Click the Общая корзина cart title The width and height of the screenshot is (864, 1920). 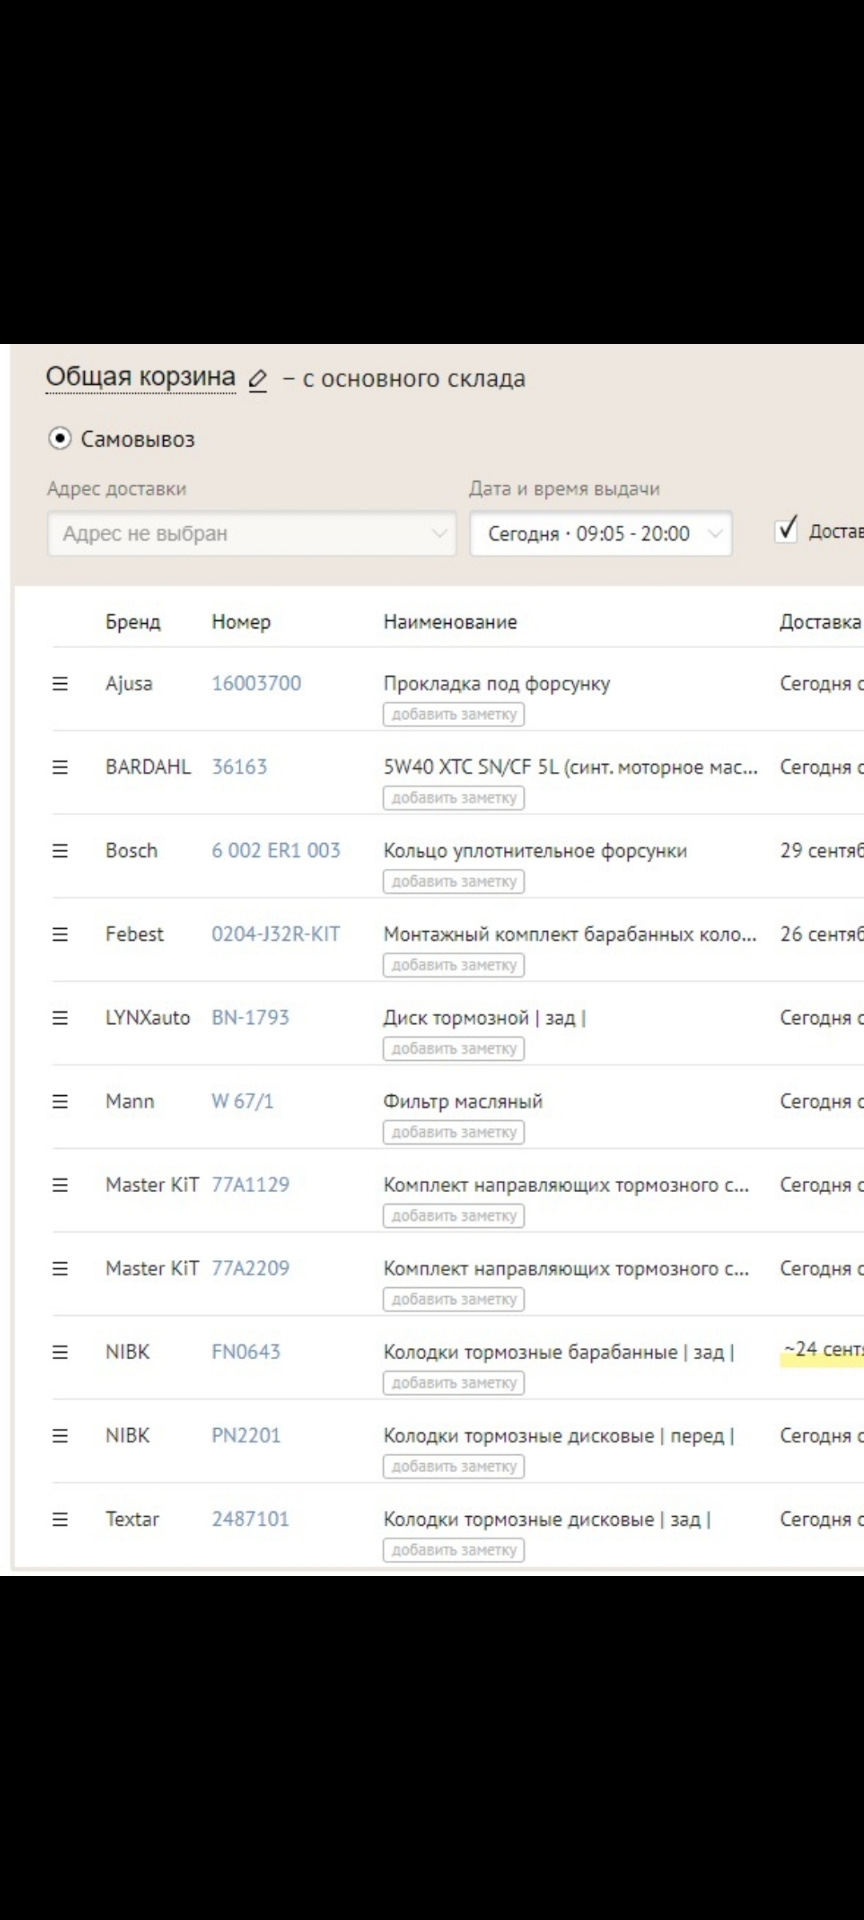[141, 378]
